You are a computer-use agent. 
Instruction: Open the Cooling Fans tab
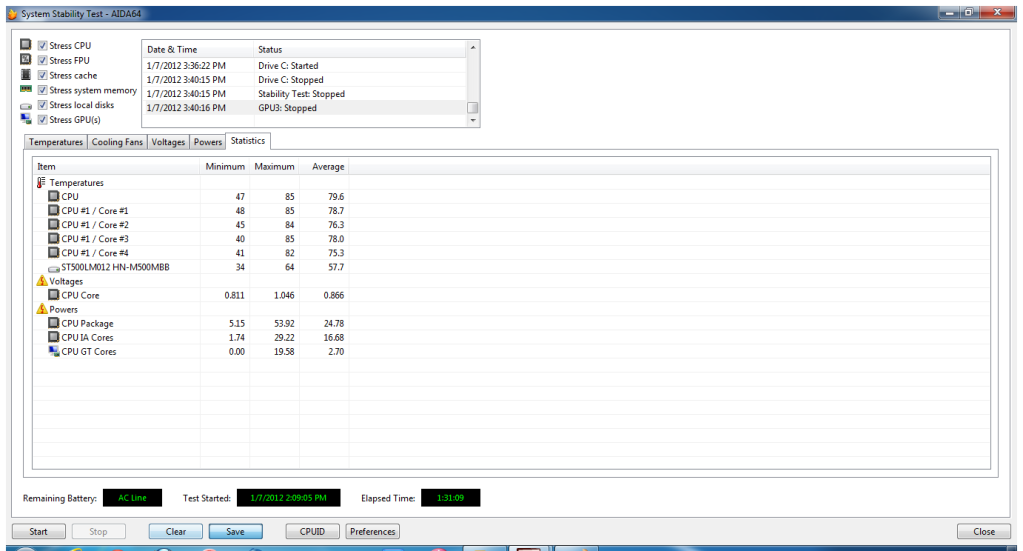click(117, 142)
